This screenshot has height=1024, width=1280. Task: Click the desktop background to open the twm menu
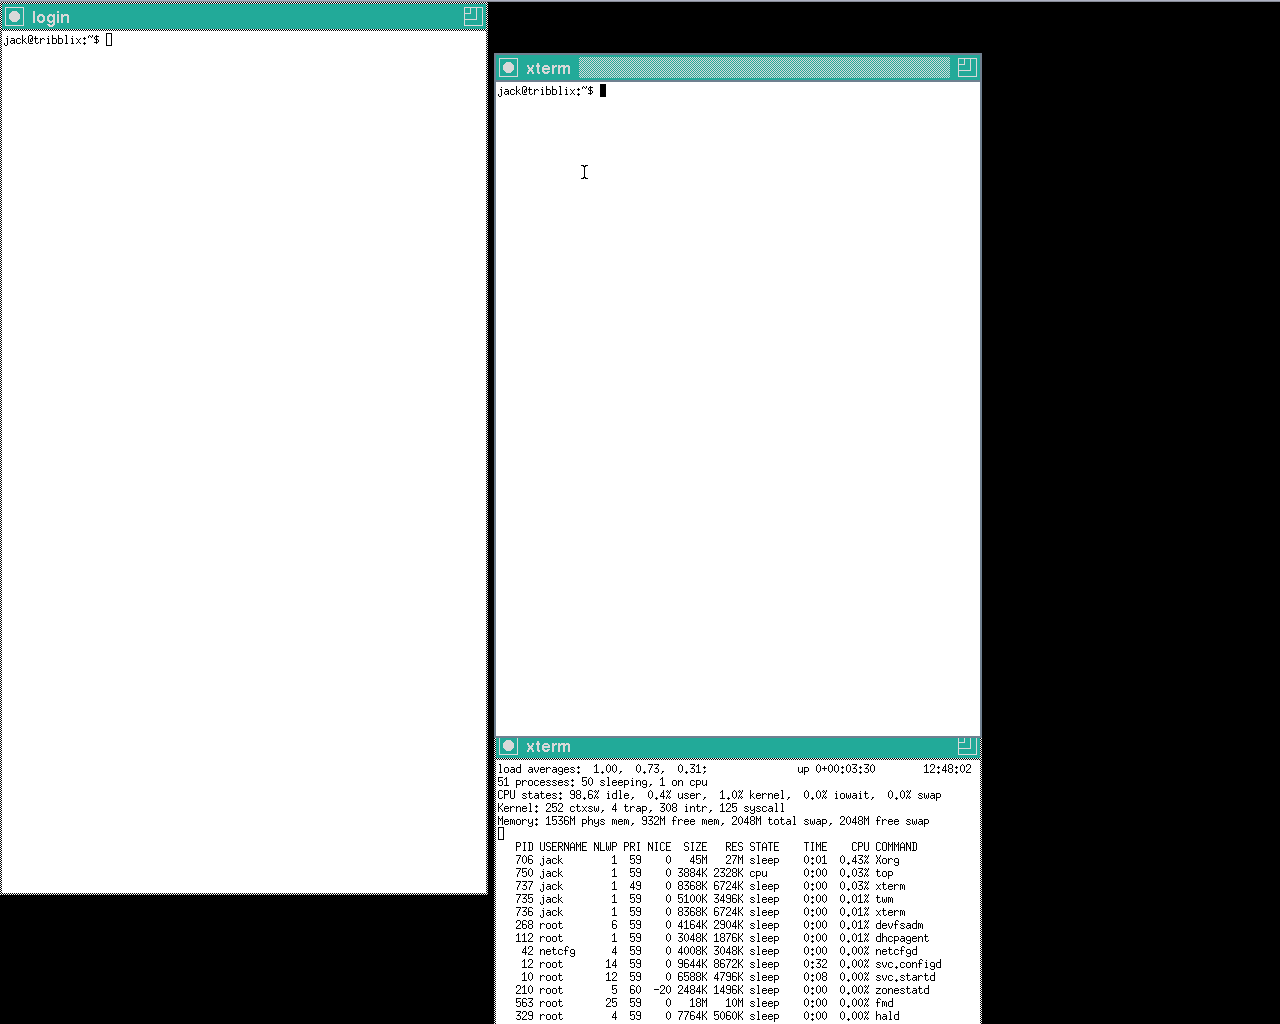click(x=1130, y=400)
